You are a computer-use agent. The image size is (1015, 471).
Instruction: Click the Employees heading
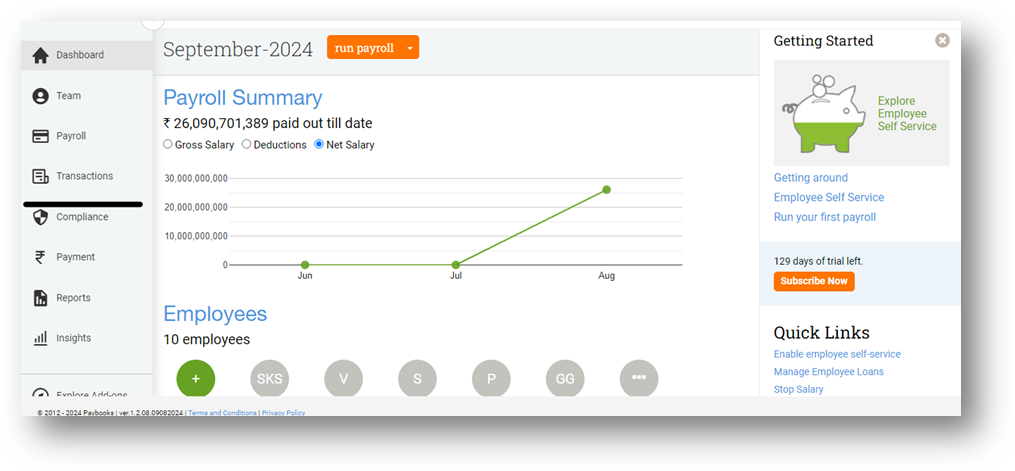[x=215, y=314]
